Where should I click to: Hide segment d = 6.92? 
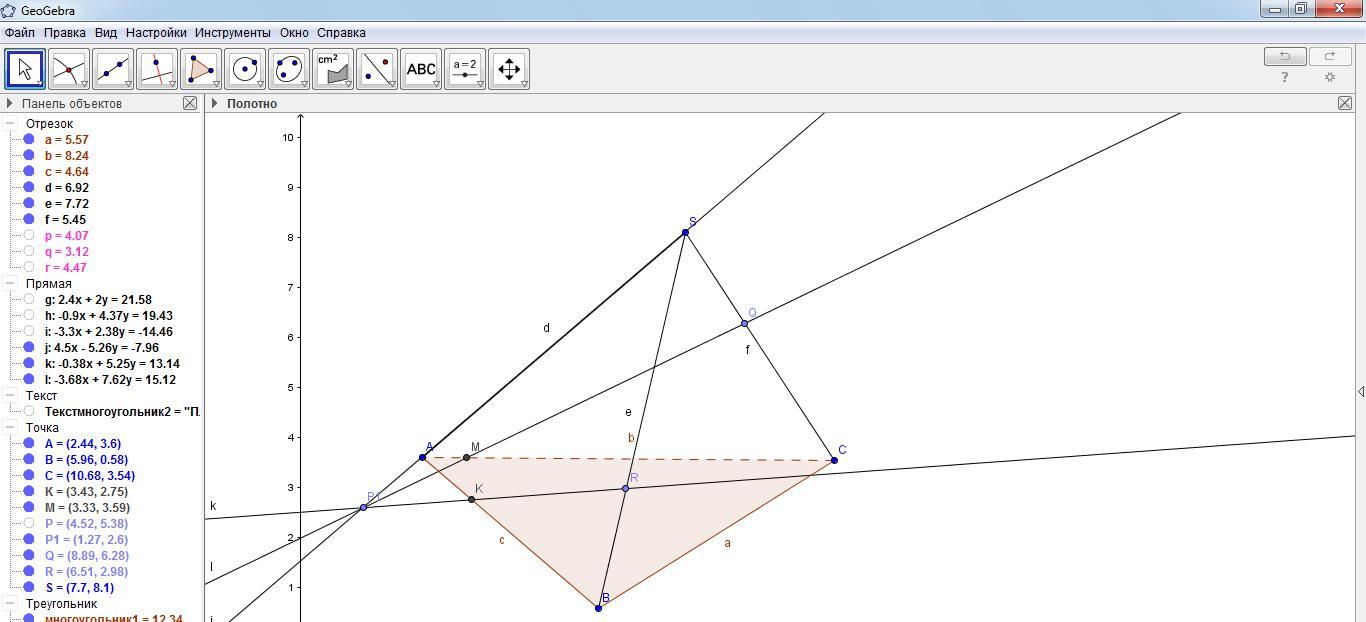29,188
